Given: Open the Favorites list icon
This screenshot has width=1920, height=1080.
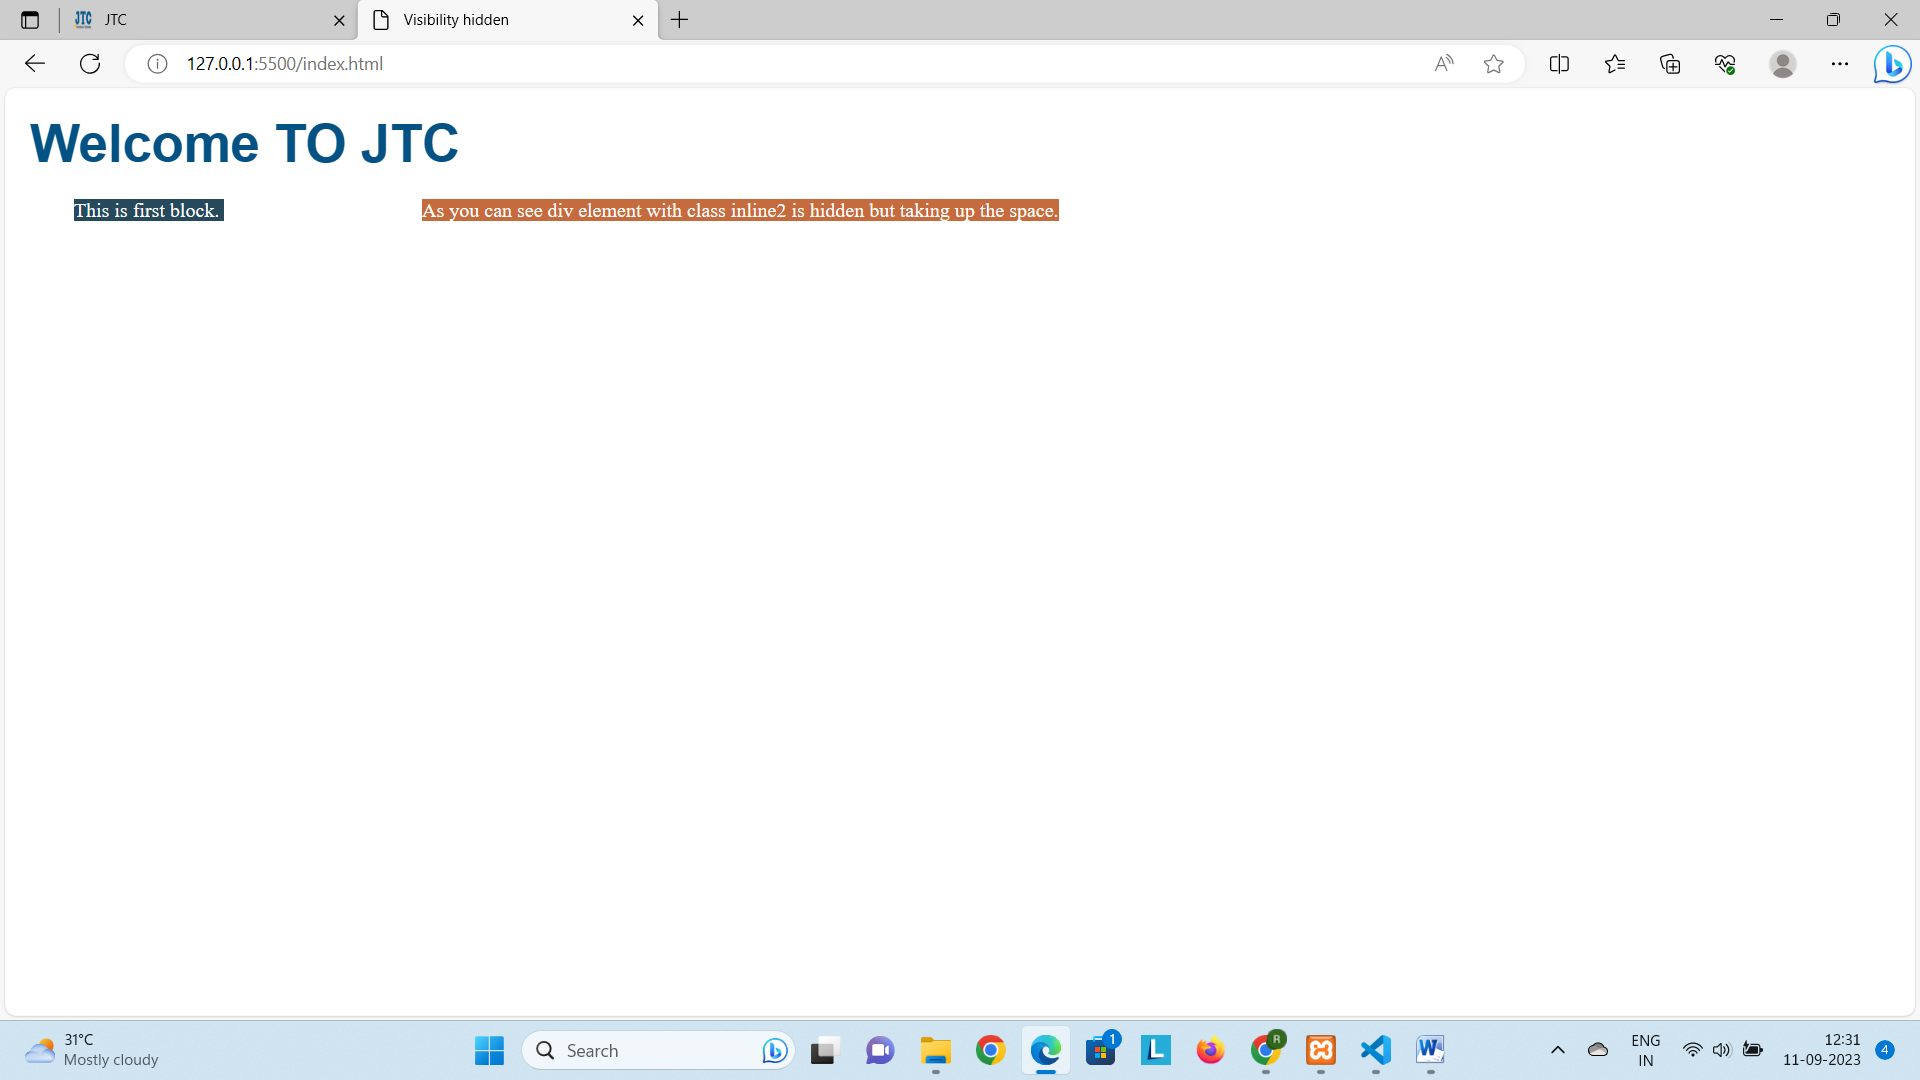Looking at the screenshot, I should click(x=1614, y=64).
